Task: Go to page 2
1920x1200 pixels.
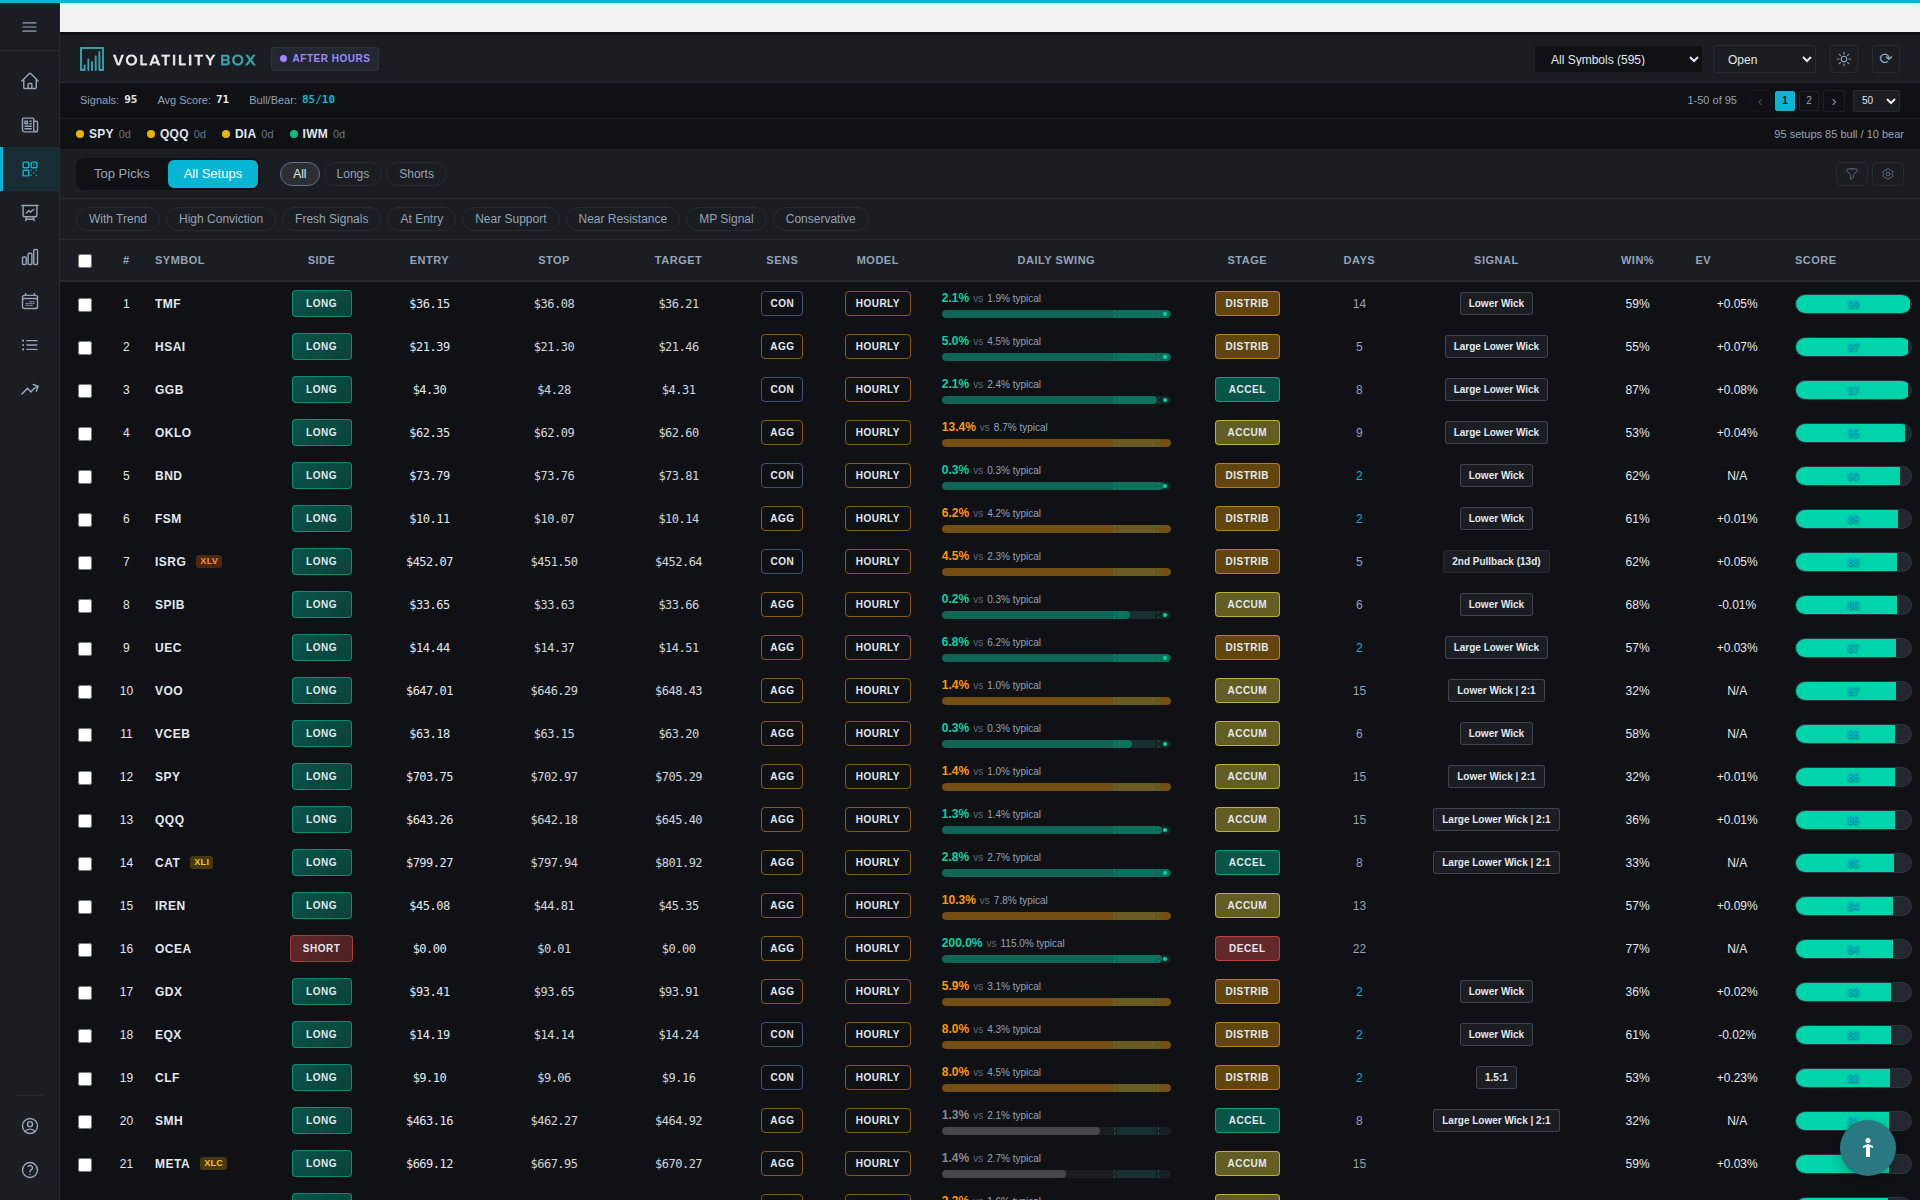Action: [1809, 101]
